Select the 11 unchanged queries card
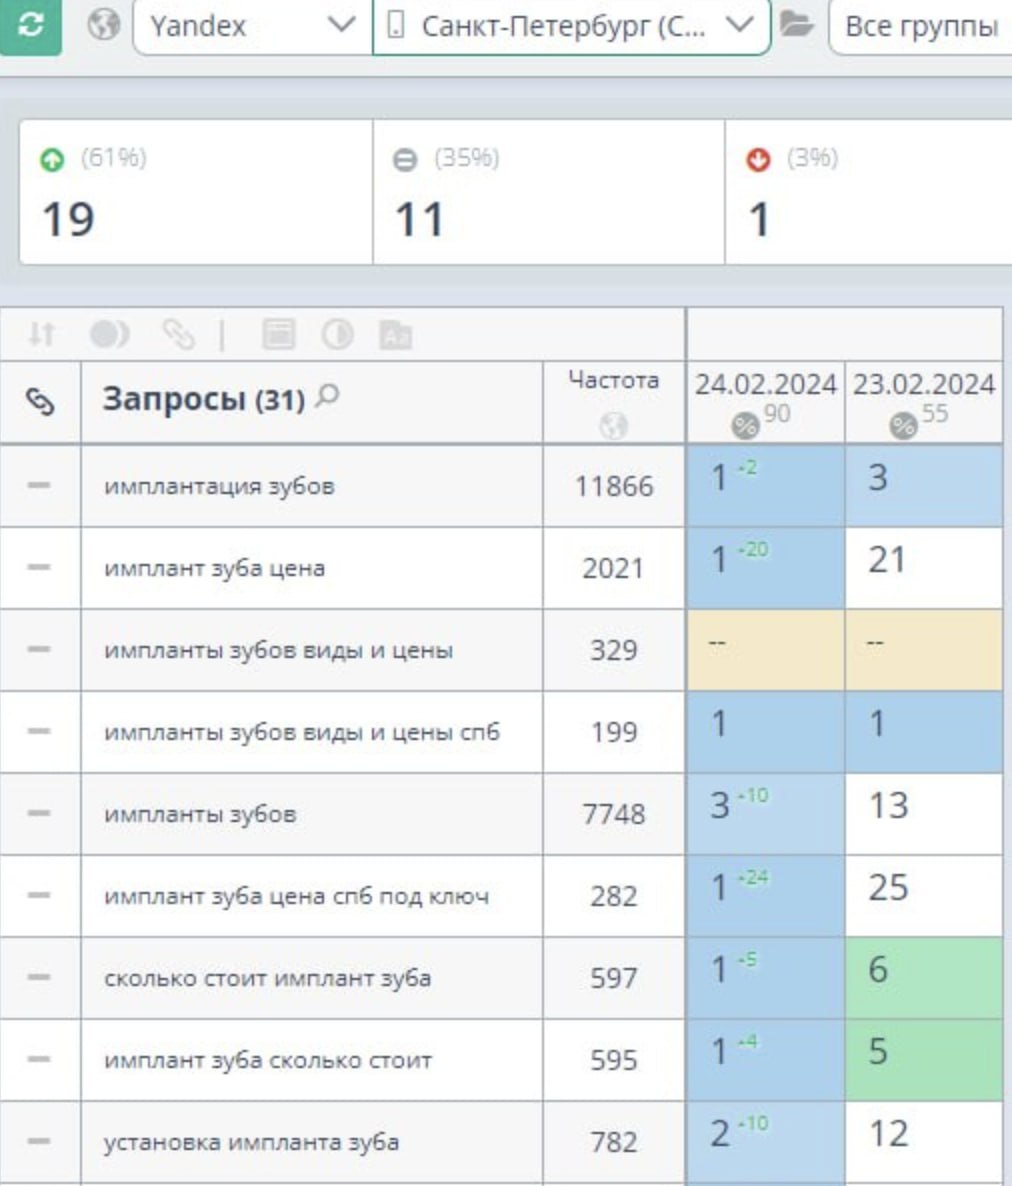This screenshot has width=1012, height=1186. 548,192
